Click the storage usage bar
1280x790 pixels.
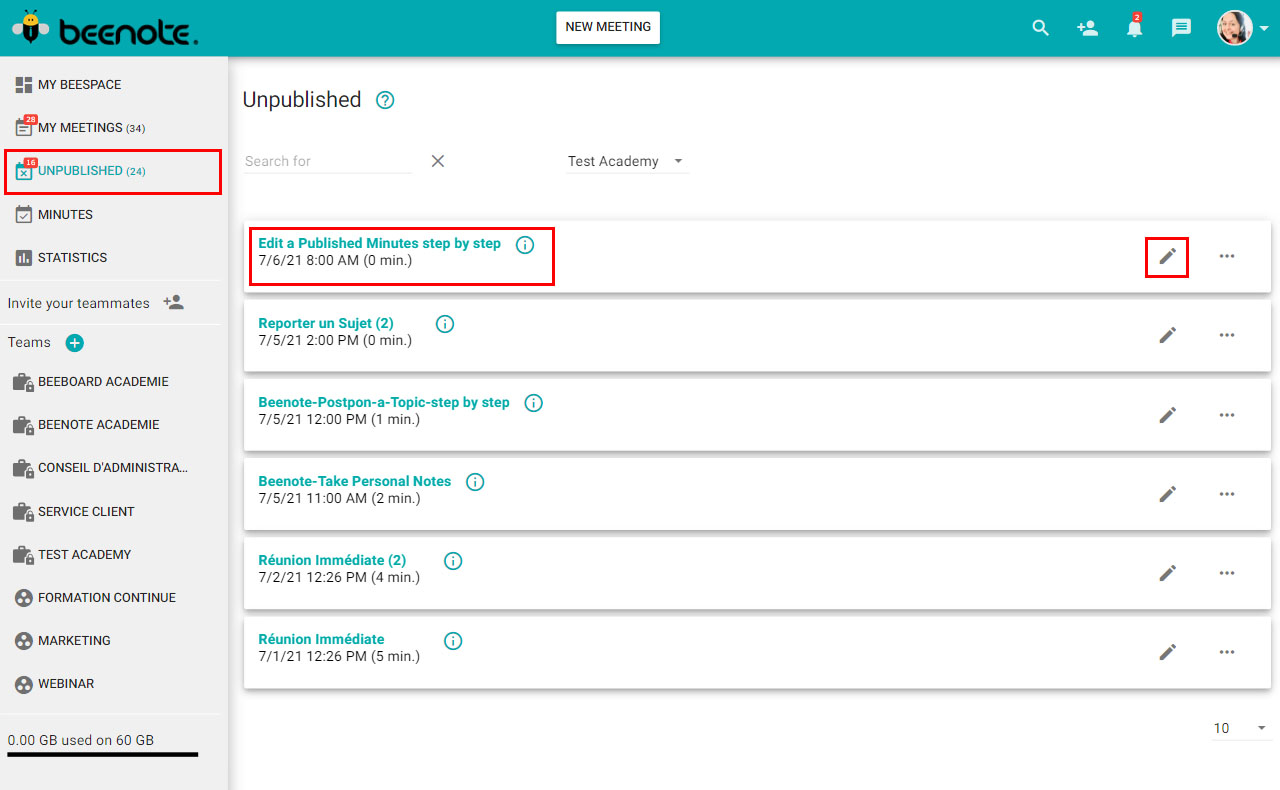[x=103, y=754]
